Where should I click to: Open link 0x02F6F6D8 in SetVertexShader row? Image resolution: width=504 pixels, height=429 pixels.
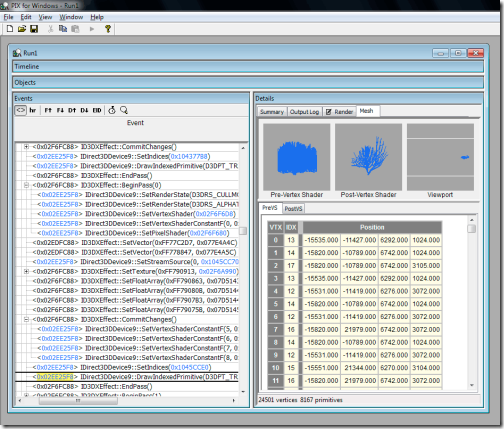click(x=214, y=214)
